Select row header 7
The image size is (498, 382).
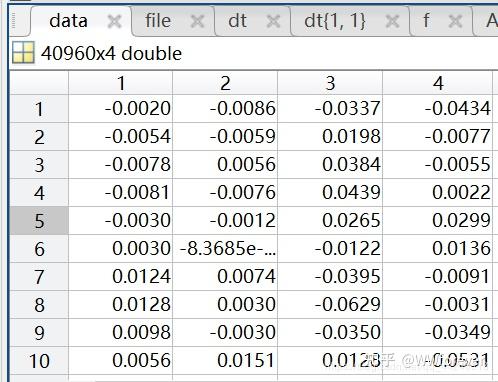[39, 277]
